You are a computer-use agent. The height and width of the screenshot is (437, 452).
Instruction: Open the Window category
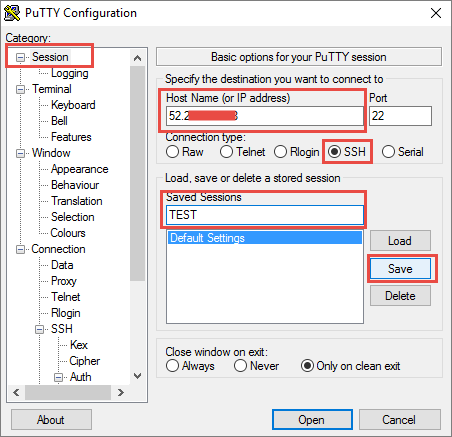pos(51,153)
